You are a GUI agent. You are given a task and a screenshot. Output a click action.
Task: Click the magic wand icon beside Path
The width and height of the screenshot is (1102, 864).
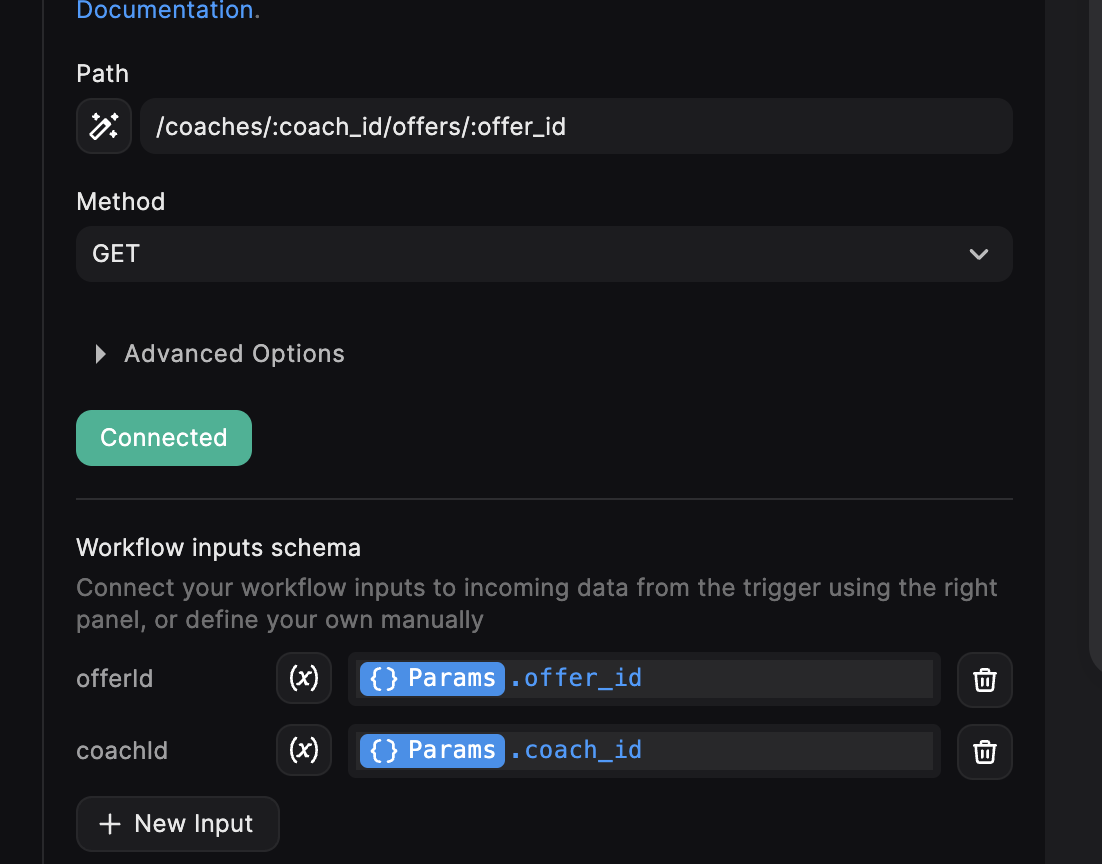[103, 127]
